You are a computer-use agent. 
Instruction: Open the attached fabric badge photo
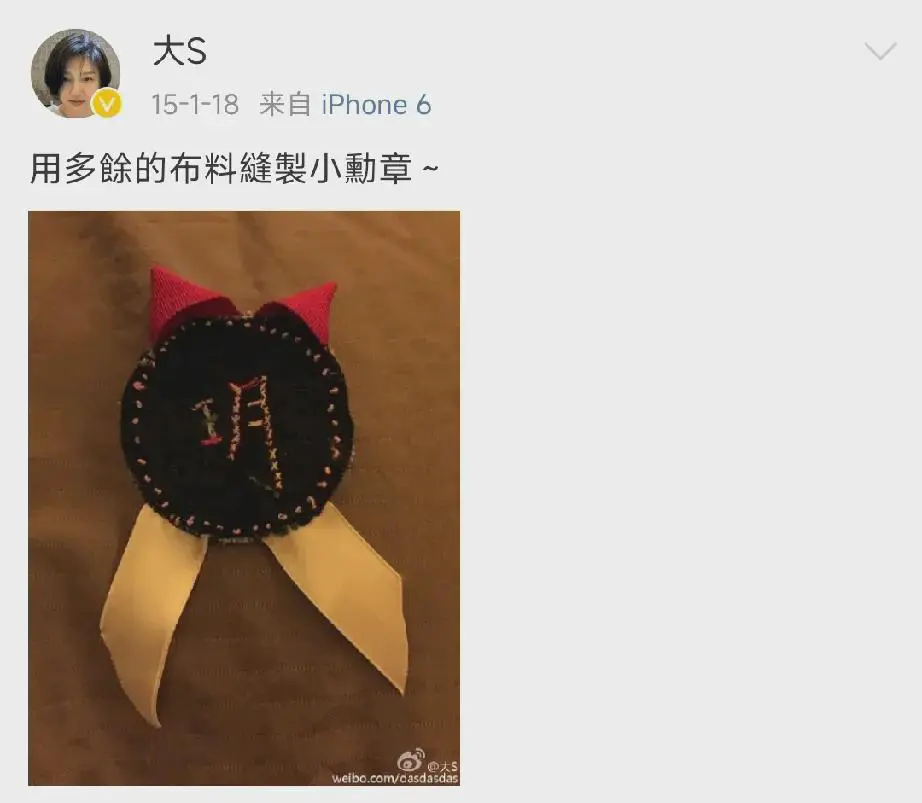point(244,498)
